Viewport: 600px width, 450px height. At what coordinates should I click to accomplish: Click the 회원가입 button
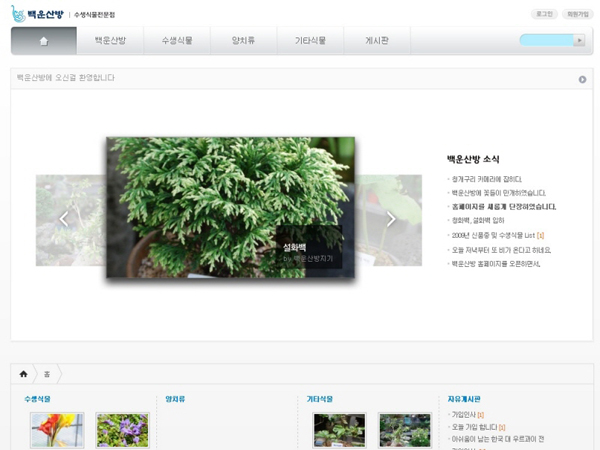click(x=577, y=14)
